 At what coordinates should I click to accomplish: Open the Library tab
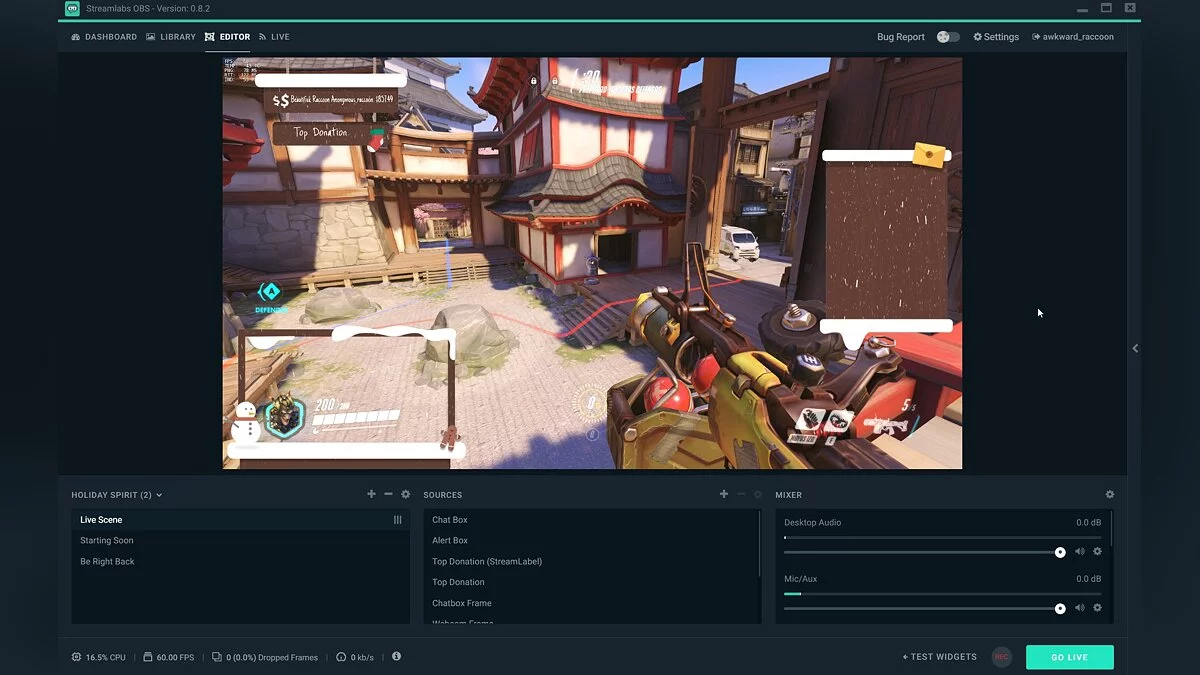point(171,37)
